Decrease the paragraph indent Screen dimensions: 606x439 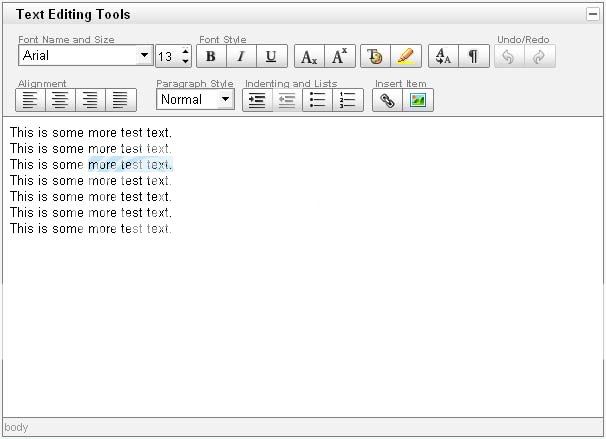click(287, 100)
